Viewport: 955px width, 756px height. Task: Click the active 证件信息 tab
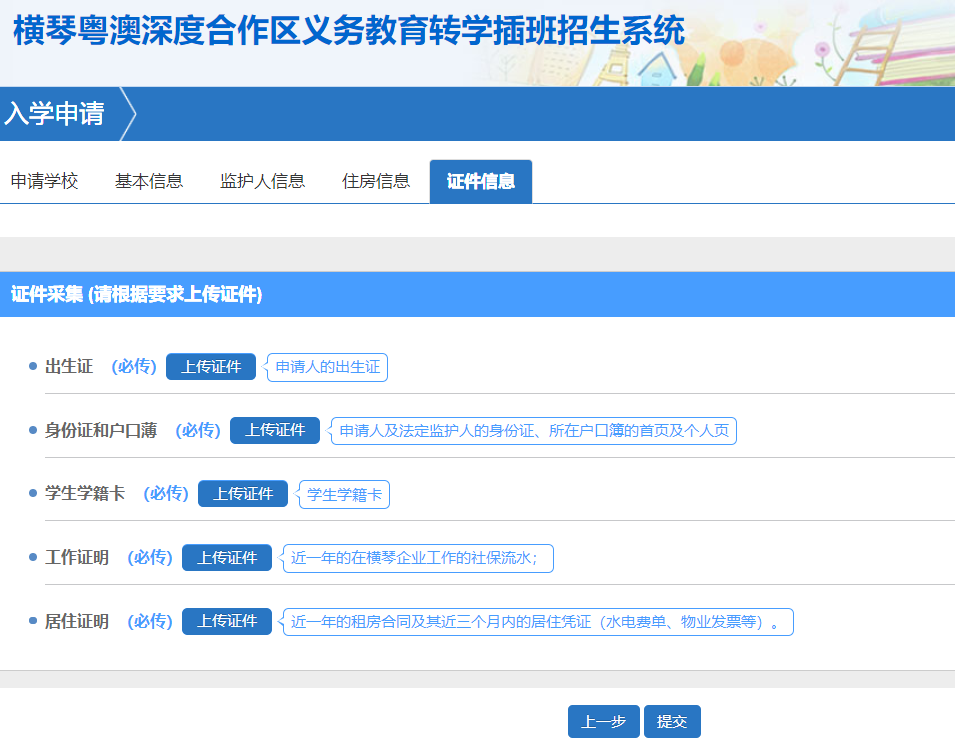coord(481,182)
